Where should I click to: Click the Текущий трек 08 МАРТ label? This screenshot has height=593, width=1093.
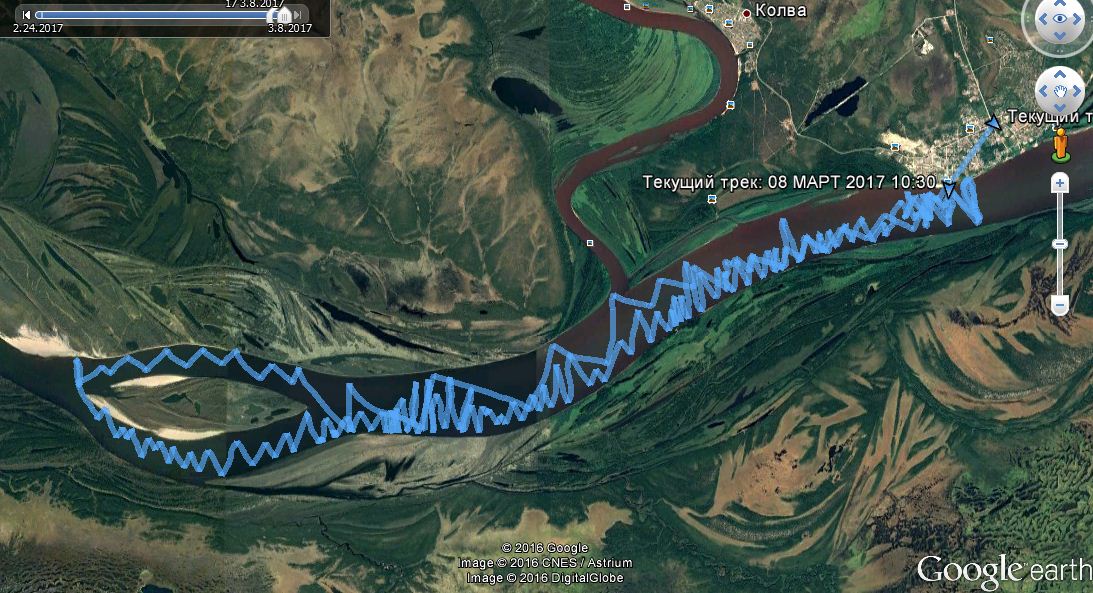[x=788, y=183]
